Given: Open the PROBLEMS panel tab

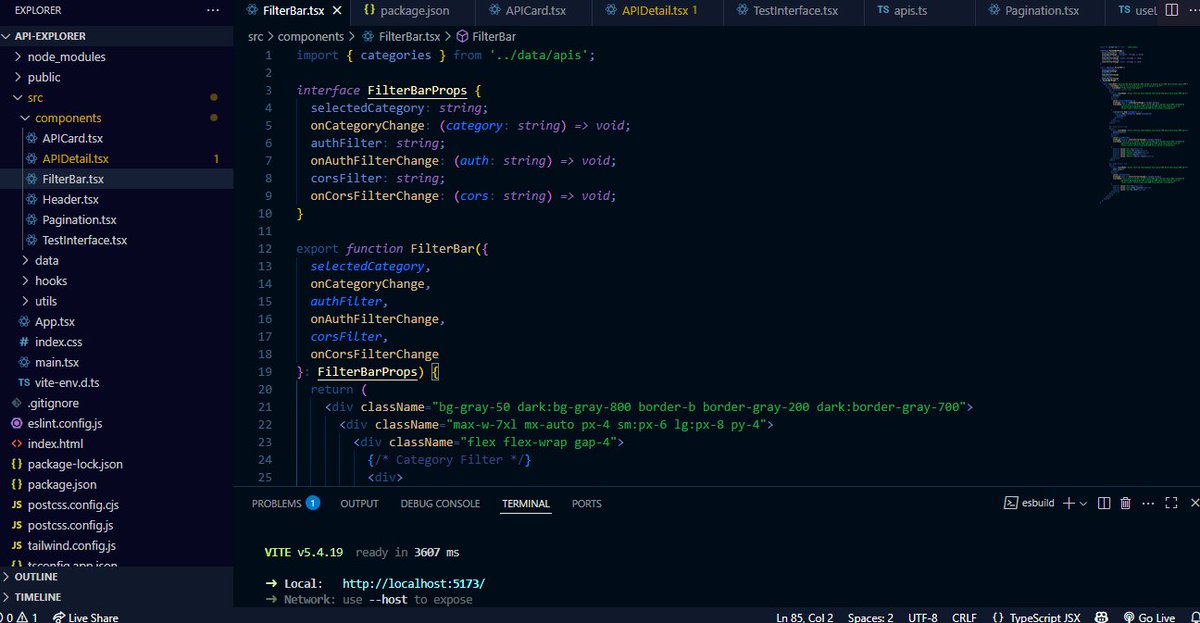Looking at the screenshot, I should [x=285, y=504].
